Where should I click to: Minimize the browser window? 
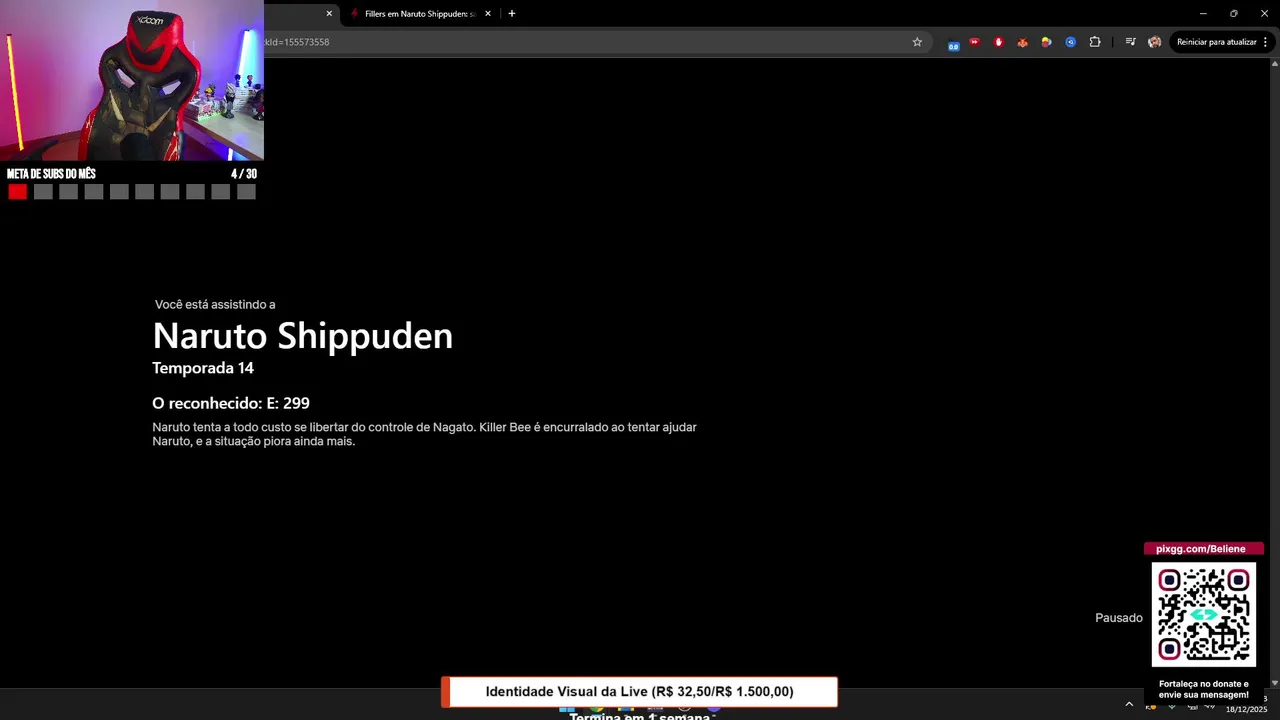1203,13
